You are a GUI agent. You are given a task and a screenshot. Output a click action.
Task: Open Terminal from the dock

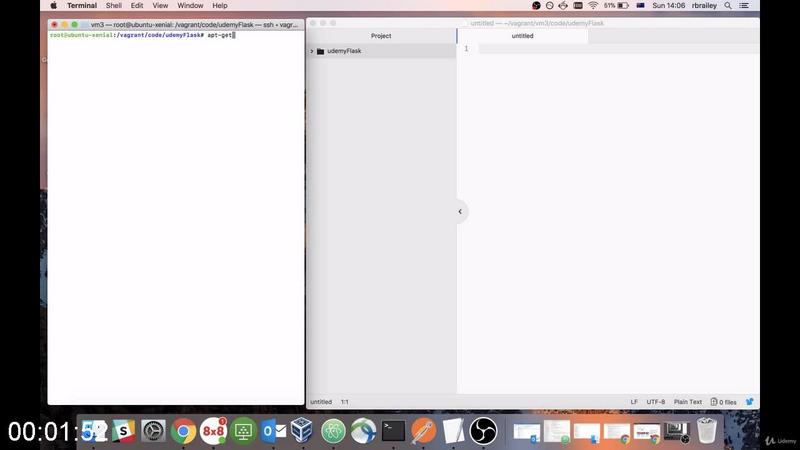click(393, 431)
